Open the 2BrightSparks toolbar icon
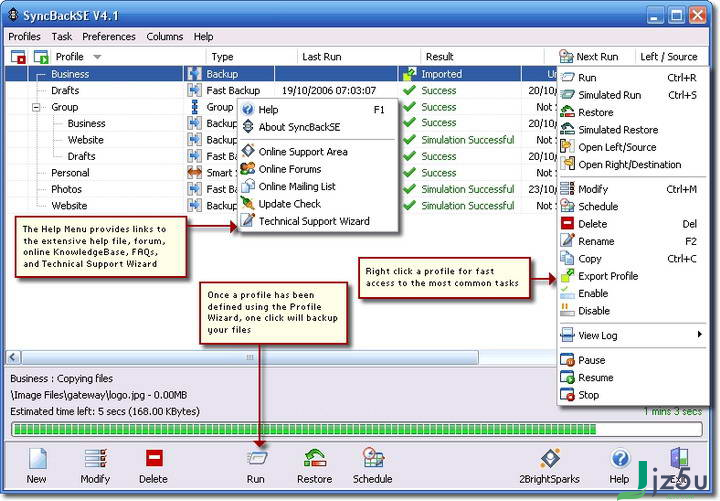The width and height of the screenshot is (720, 501). 550,458
